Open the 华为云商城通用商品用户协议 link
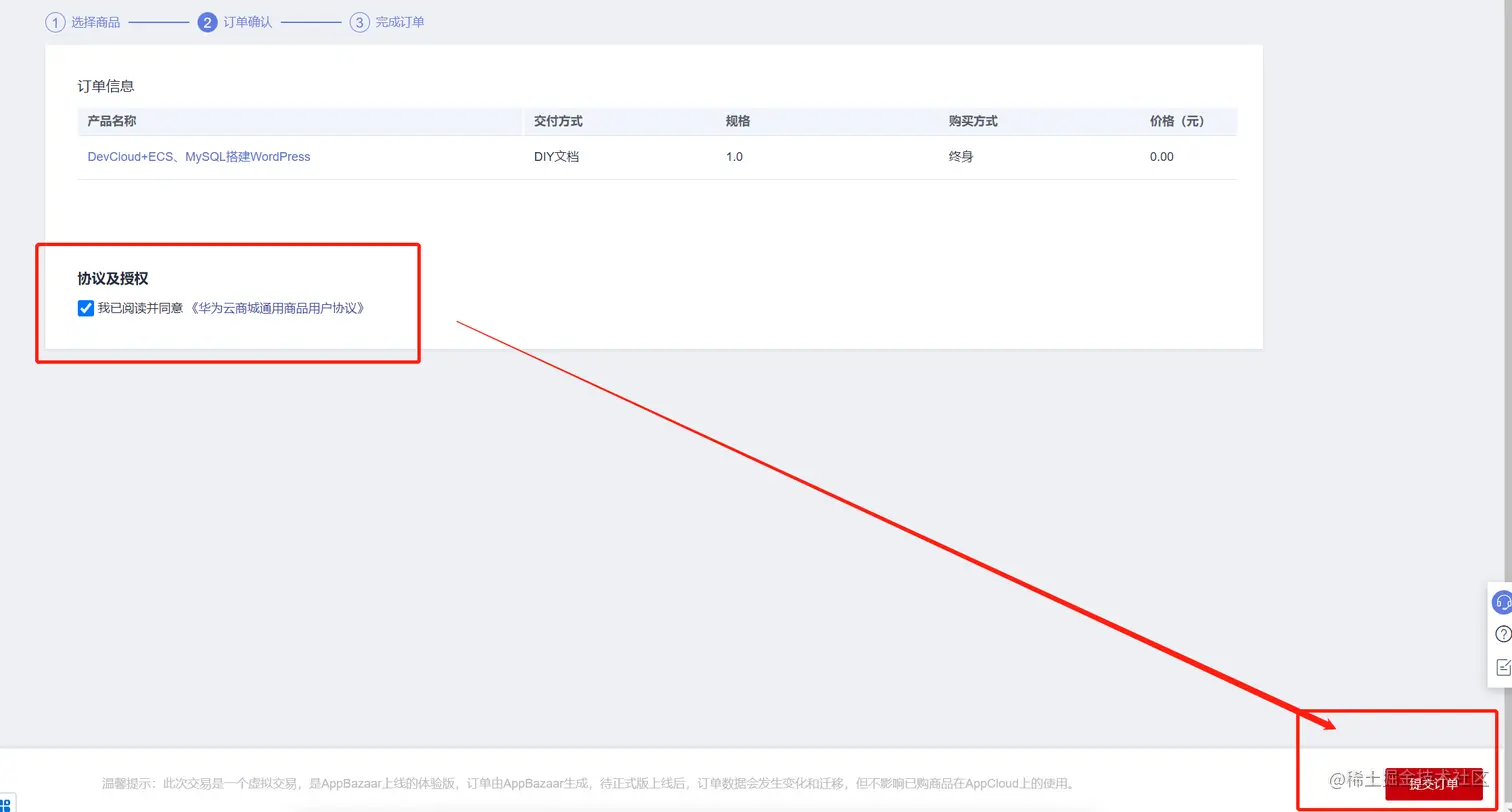 [x=277, y=308]
